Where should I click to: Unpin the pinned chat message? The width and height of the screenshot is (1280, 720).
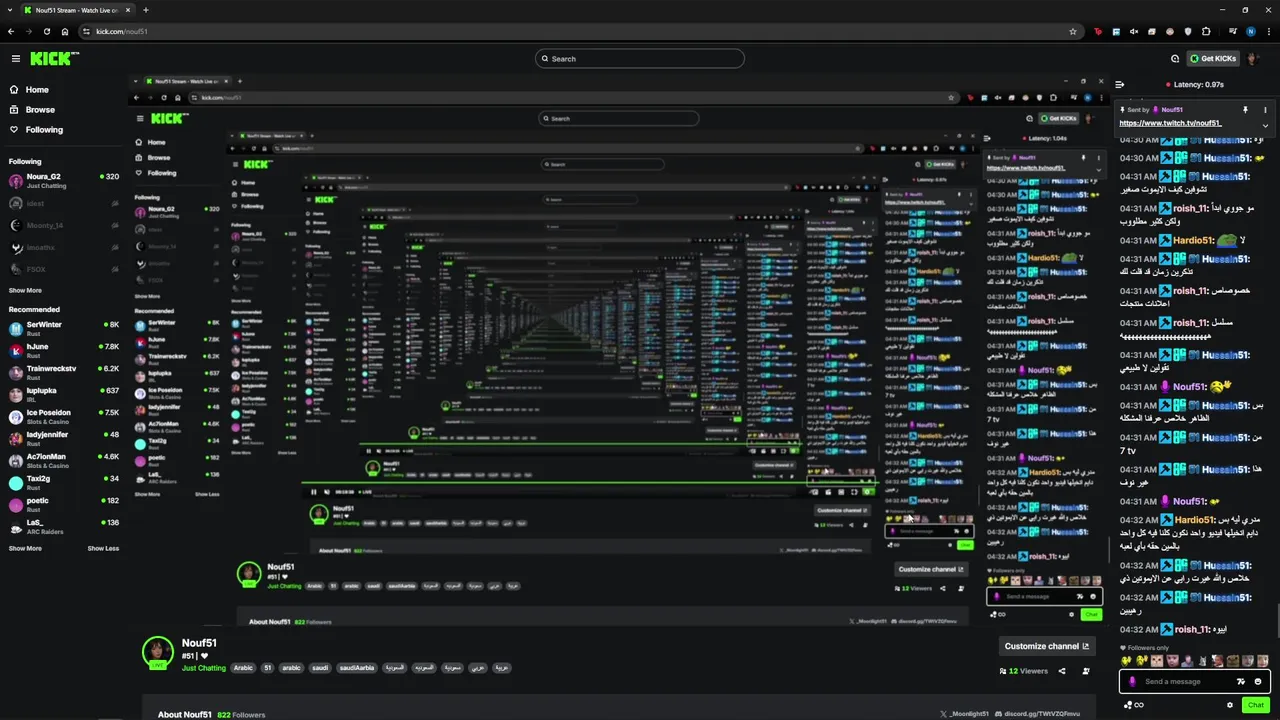click(1245, 110)
